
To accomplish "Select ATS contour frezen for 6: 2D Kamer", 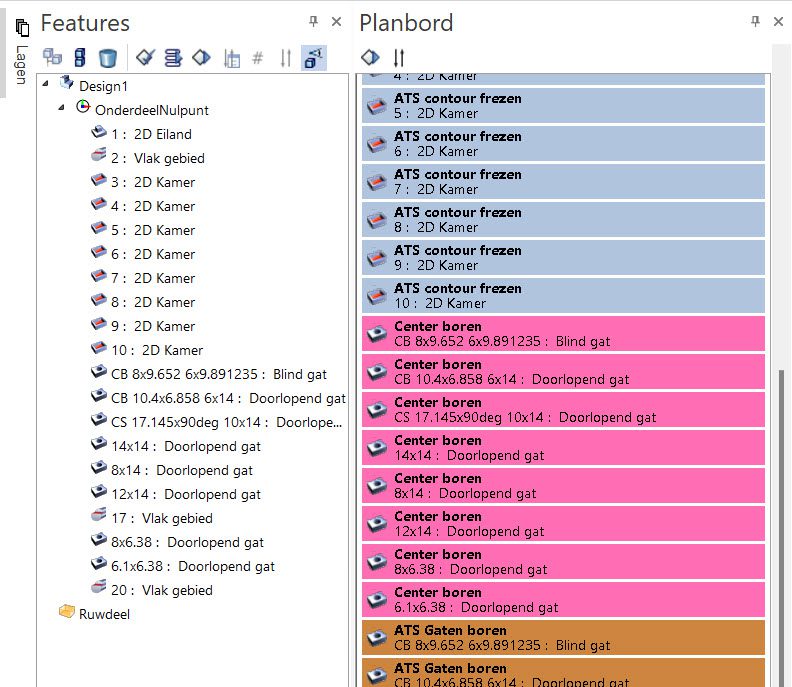I will click(563, 143).
